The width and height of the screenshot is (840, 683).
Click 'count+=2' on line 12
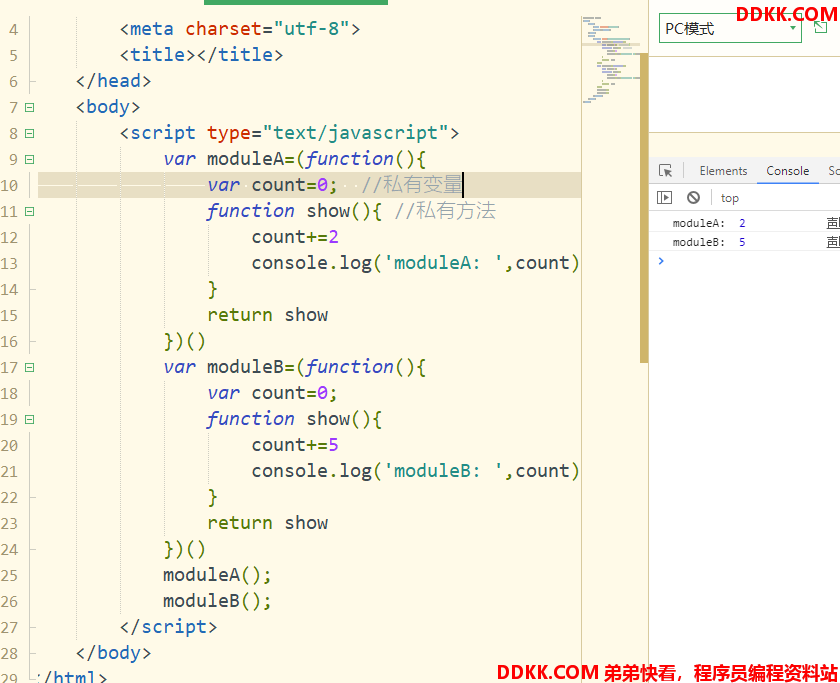295,237
